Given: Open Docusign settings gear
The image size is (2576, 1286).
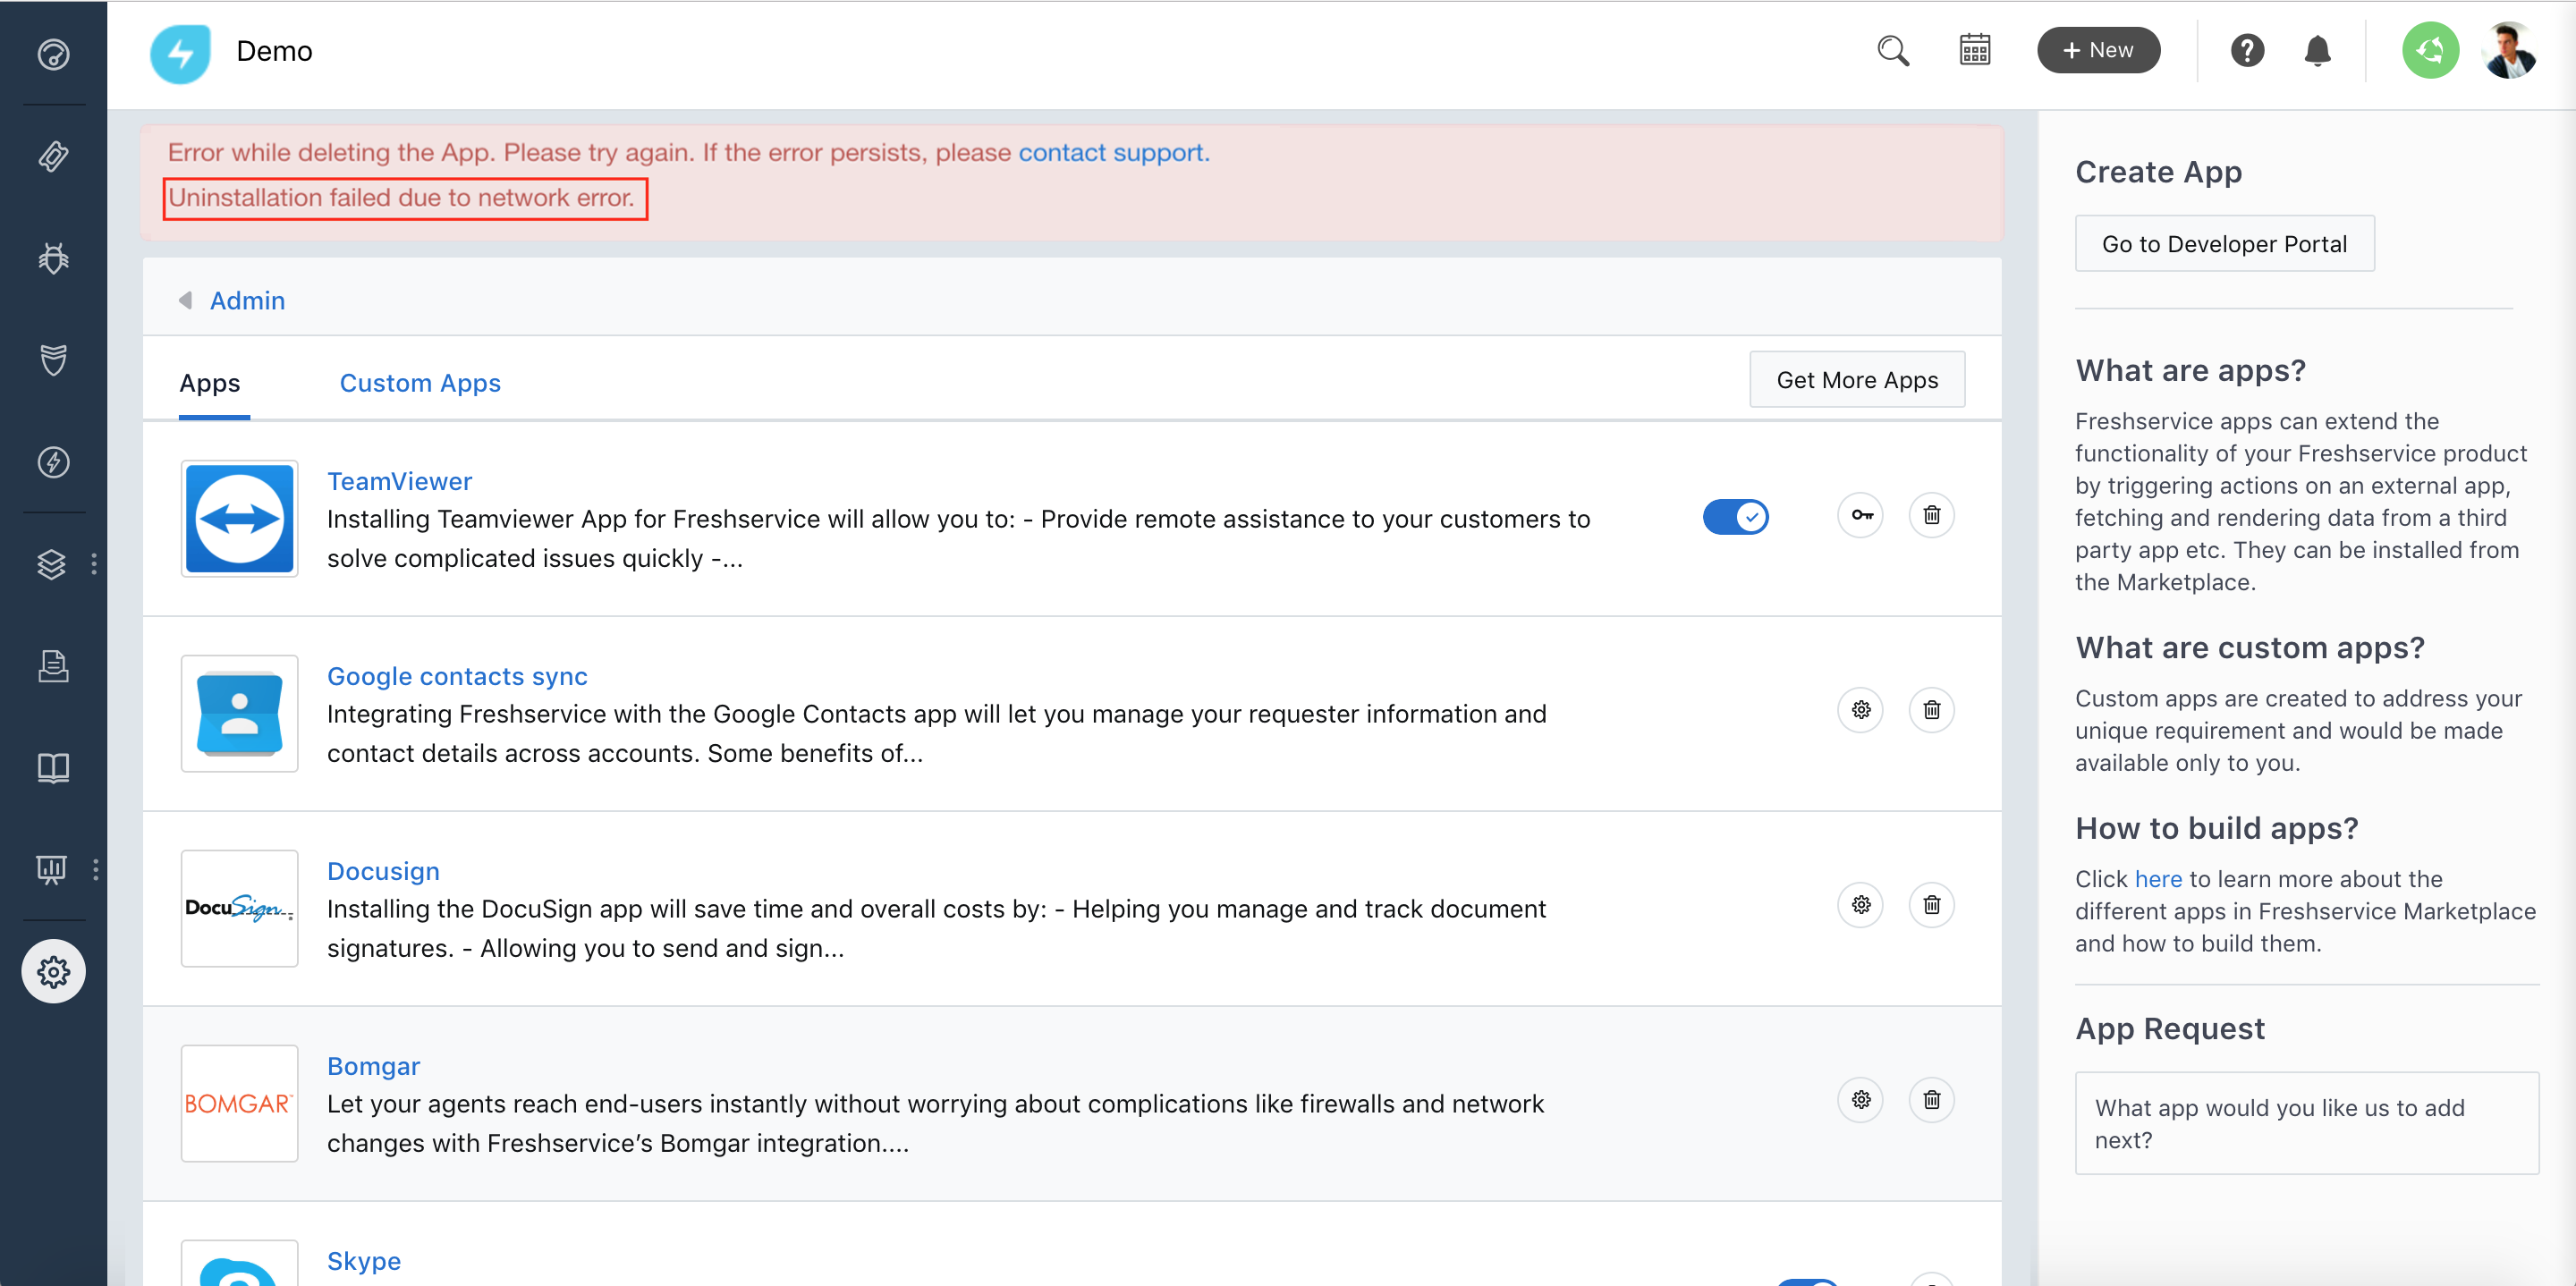Looking at the screenshot, I should (1860, 905).
